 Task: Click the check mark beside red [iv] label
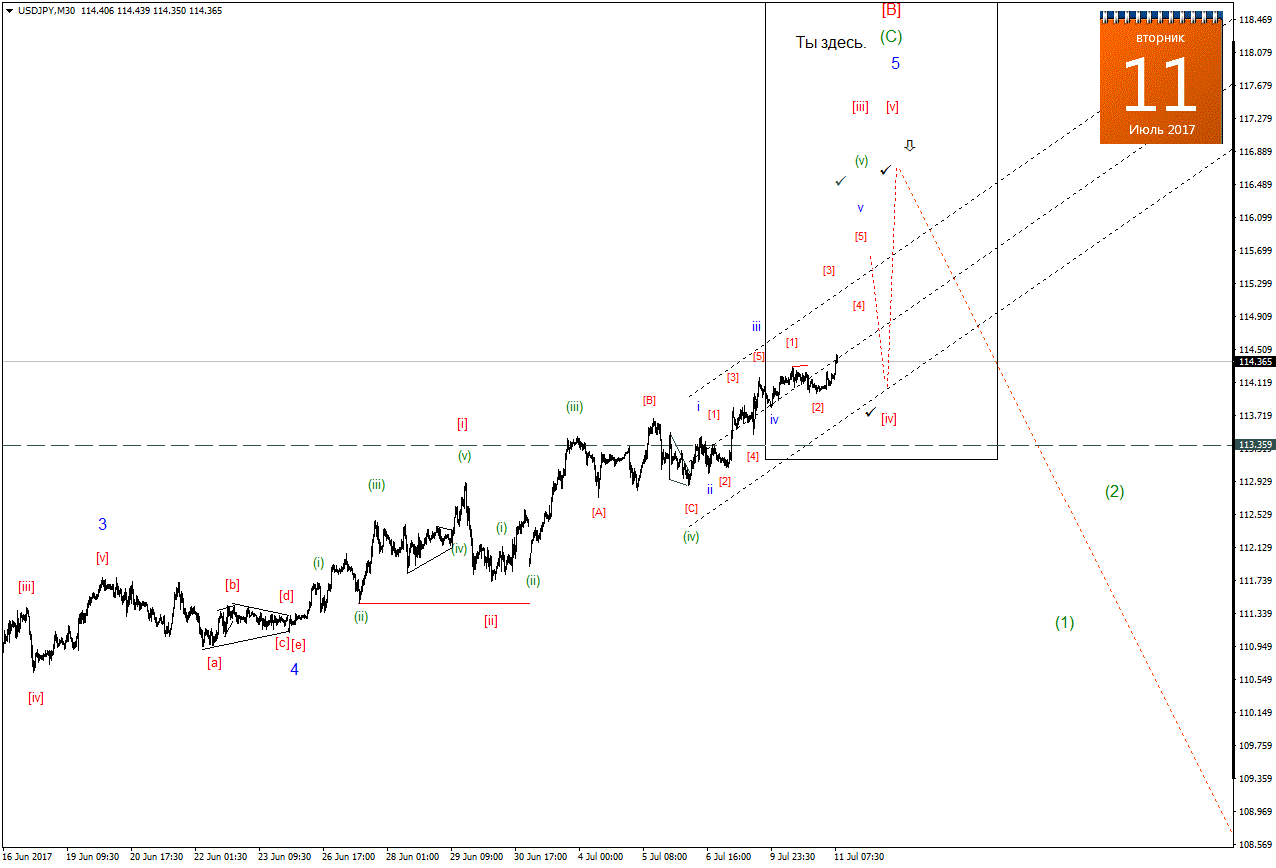coord(871,412)
